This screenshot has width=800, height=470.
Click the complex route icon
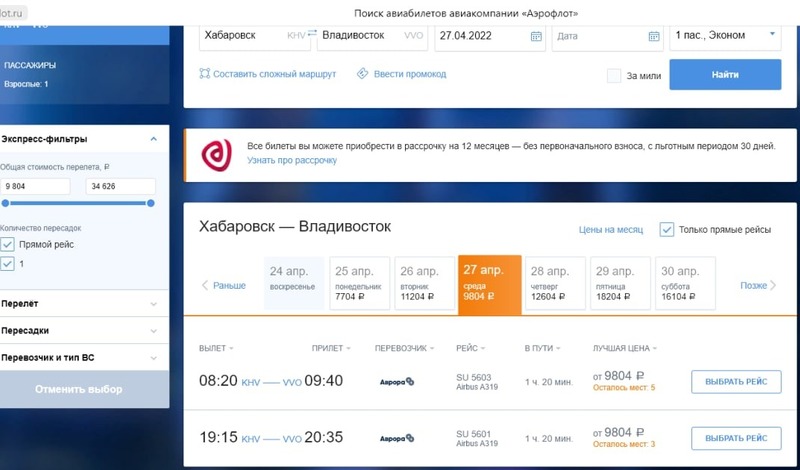(205, 73)
